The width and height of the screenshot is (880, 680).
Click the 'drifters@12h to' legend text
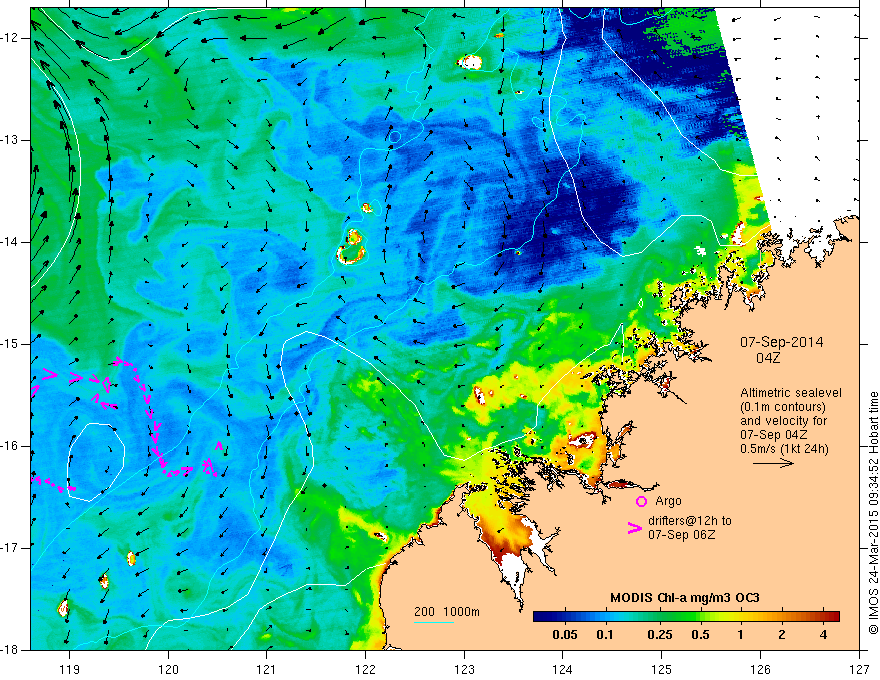690,521
